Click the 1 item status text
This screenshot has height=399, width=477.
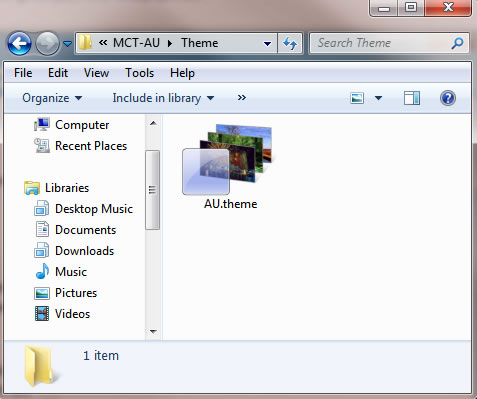(x=101, y=356)
